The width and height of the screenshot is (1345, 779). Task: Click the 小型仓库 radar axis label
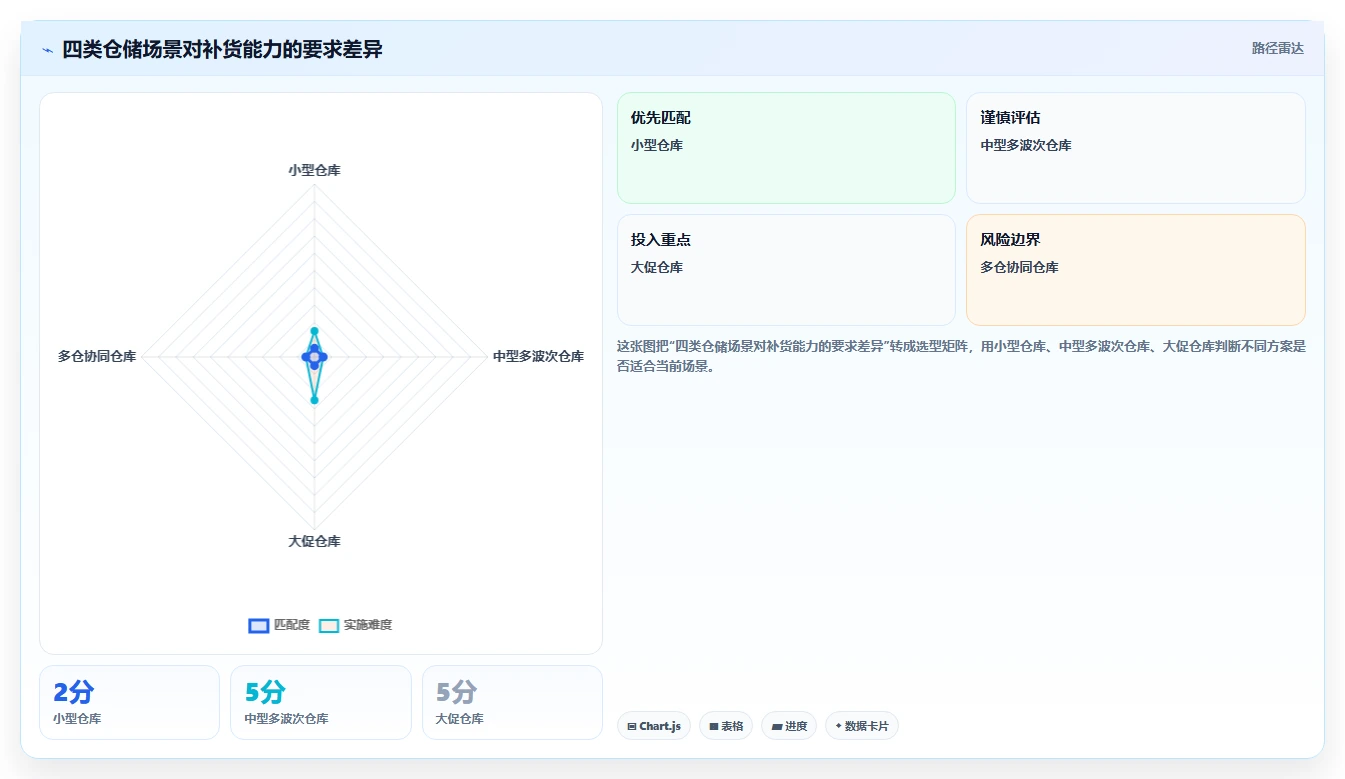point(314,170)
